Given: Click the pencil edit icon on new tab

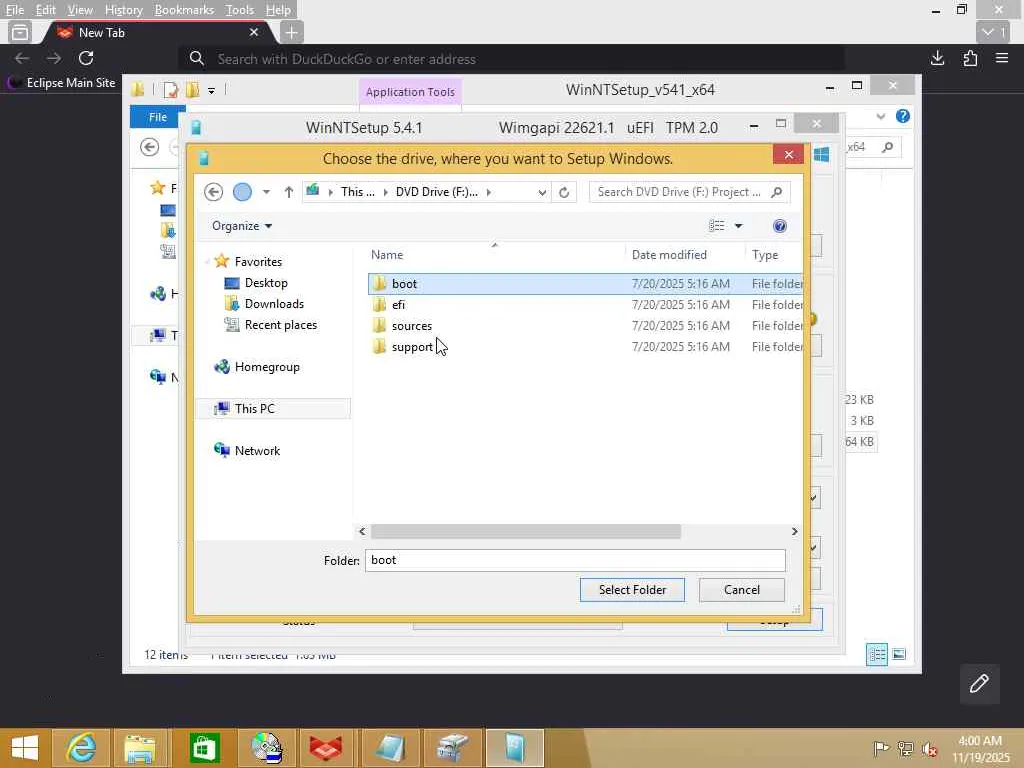Looking at the screenshot, I should pos(979,684).
